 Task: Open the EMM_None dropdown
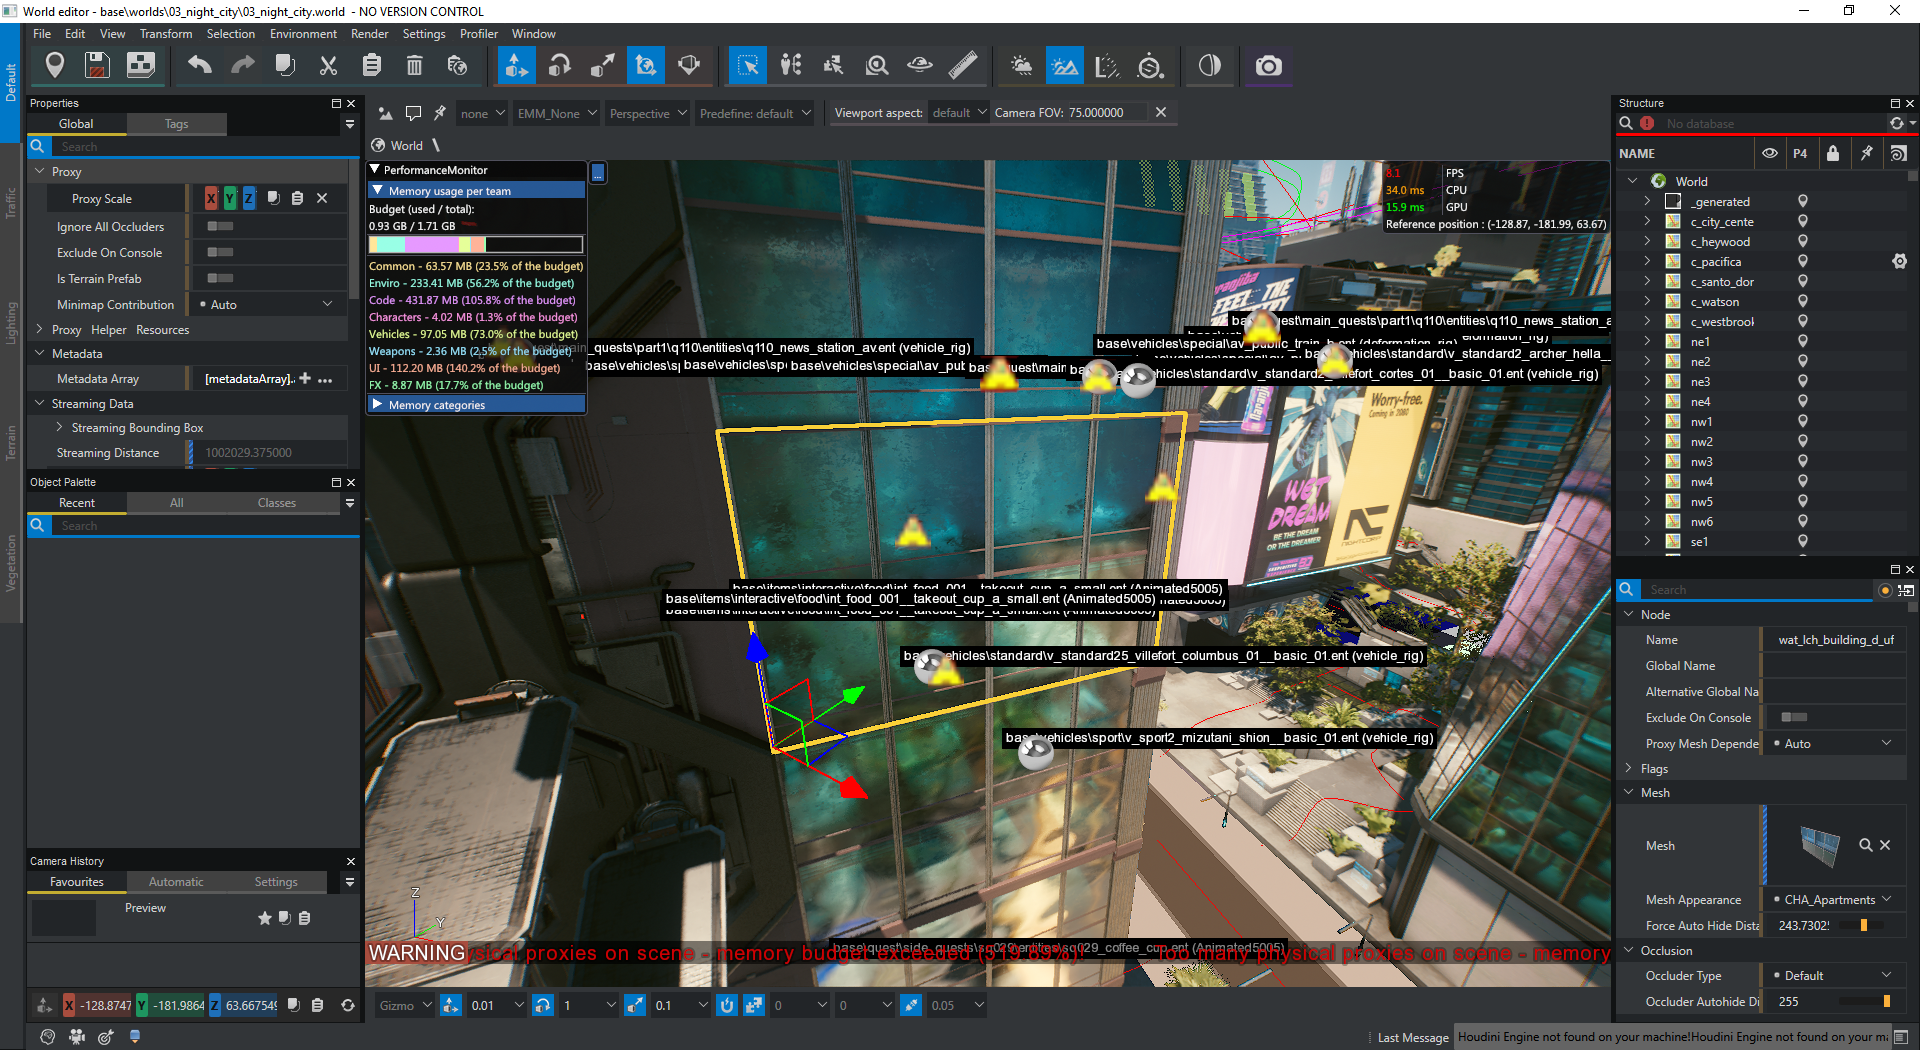point(557,114)
